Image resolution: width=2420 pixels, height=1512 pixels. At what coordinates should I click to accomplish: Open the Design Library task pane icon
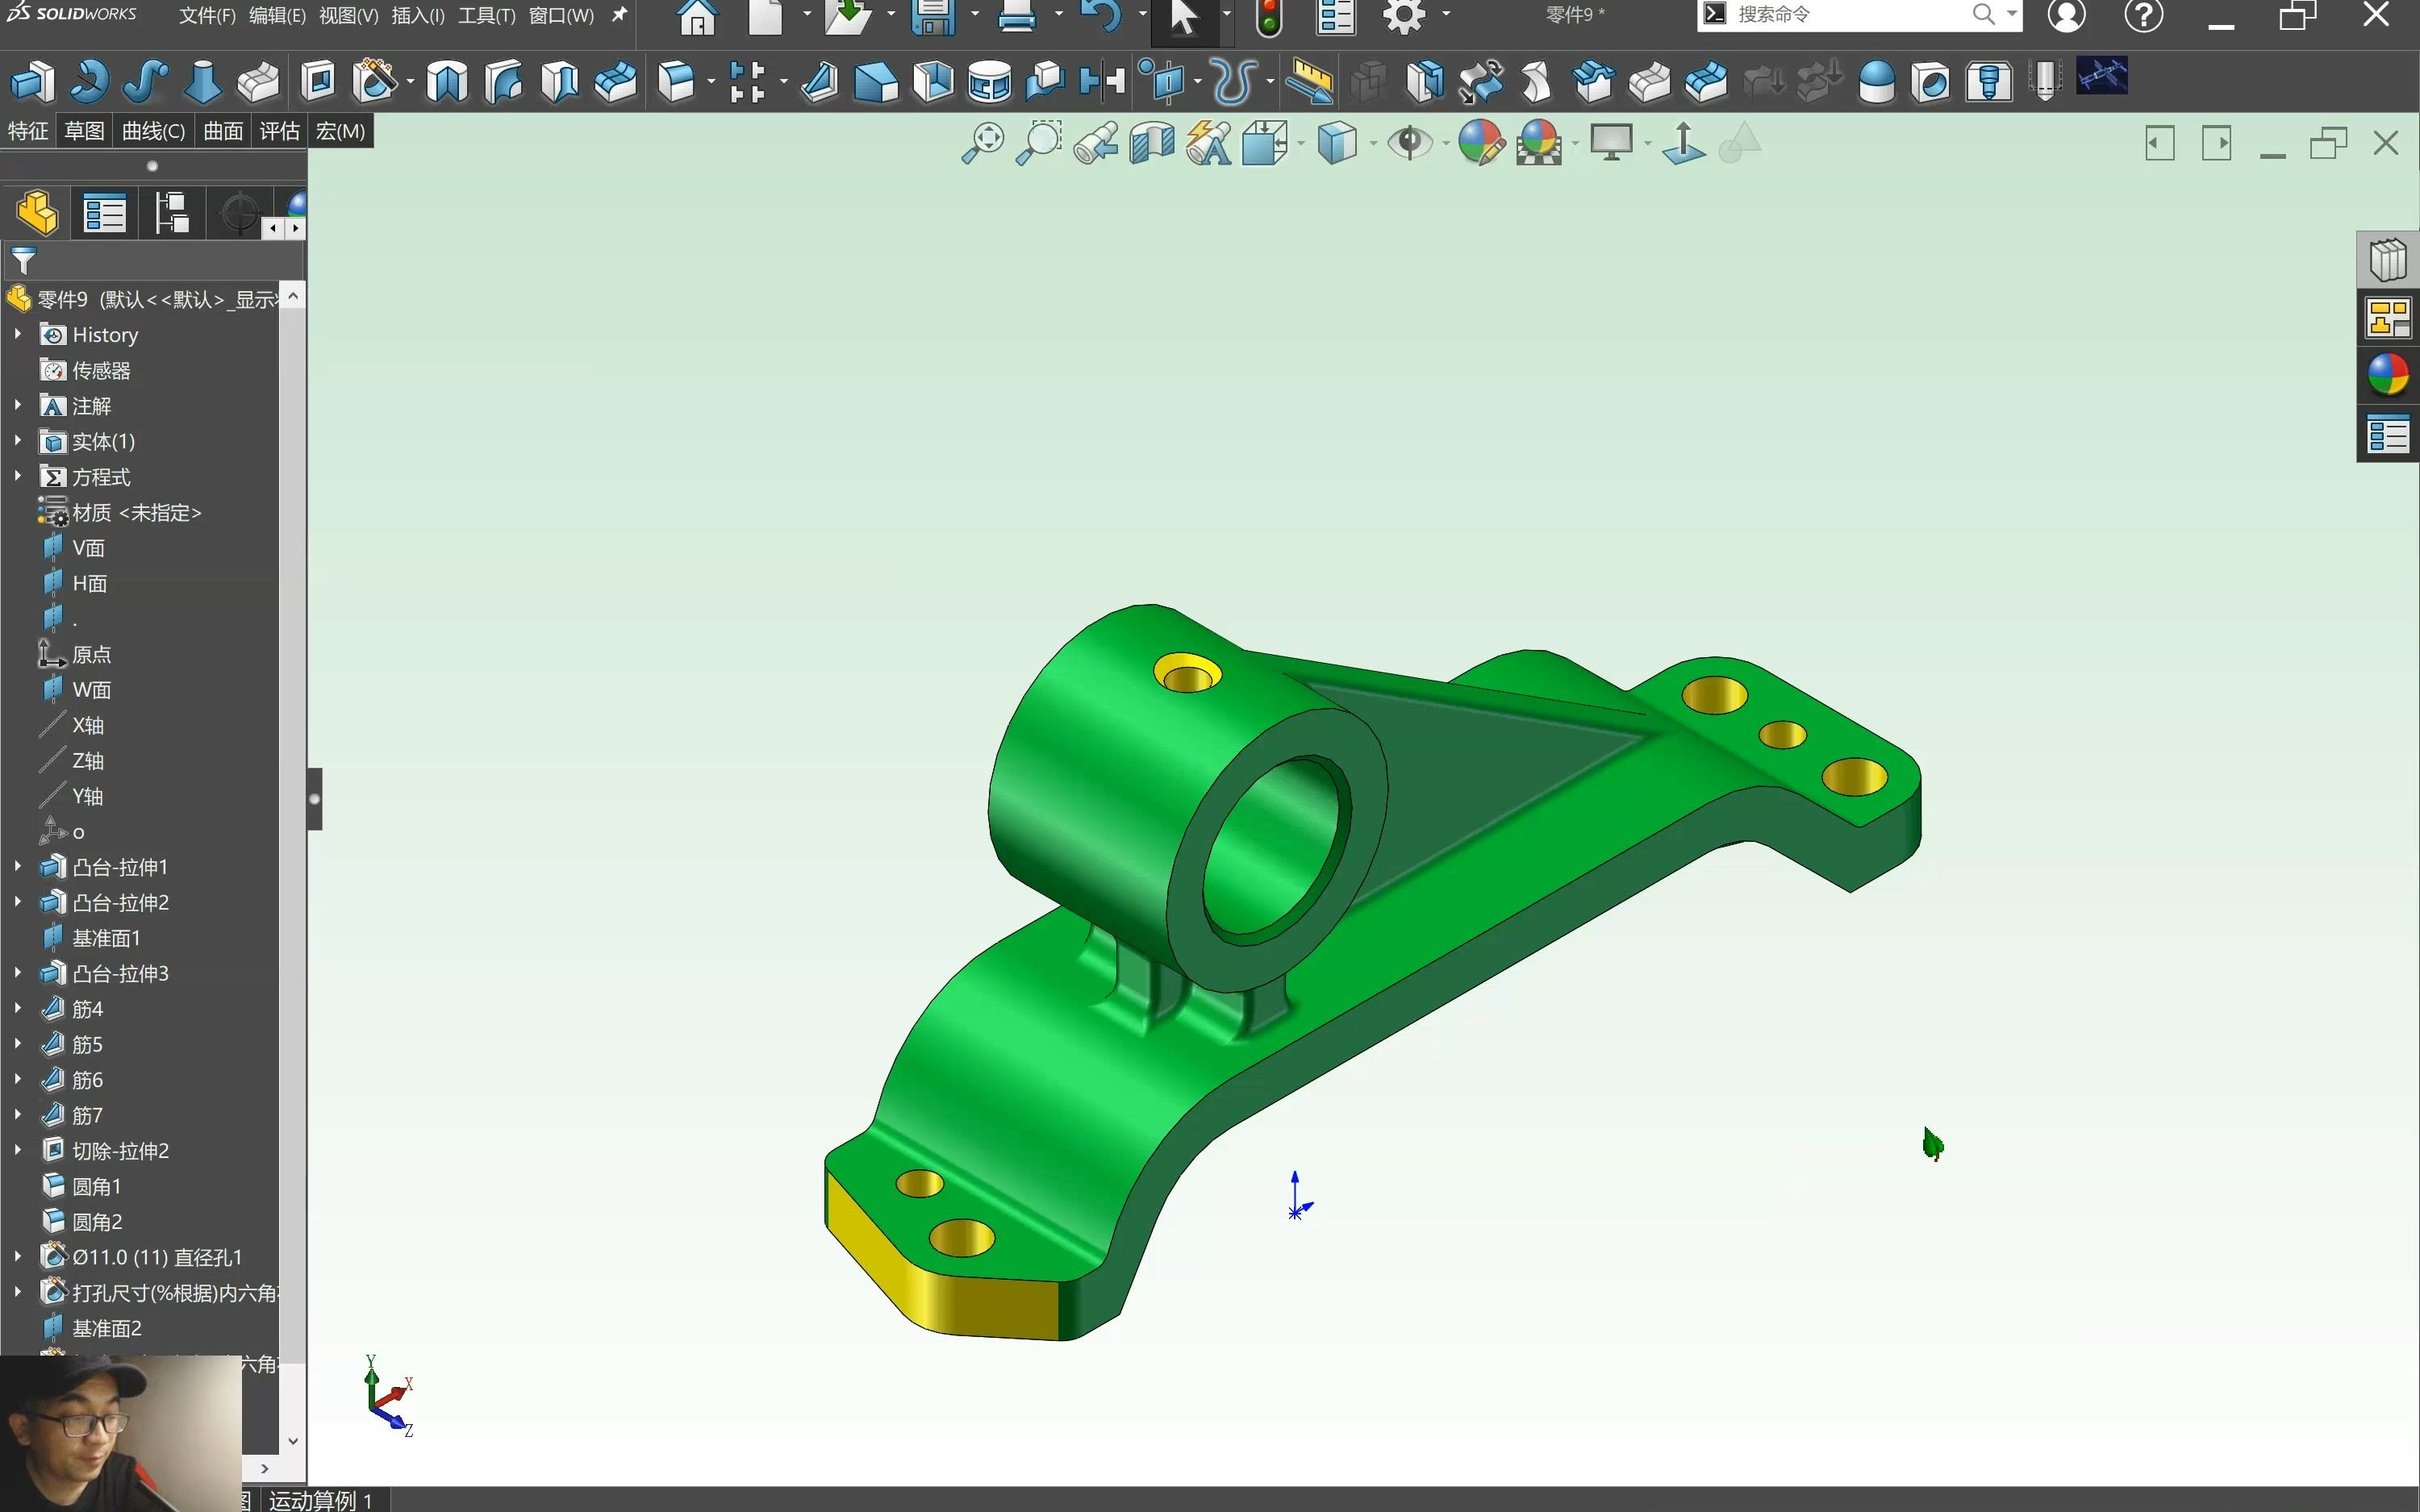pos(2388,261)
